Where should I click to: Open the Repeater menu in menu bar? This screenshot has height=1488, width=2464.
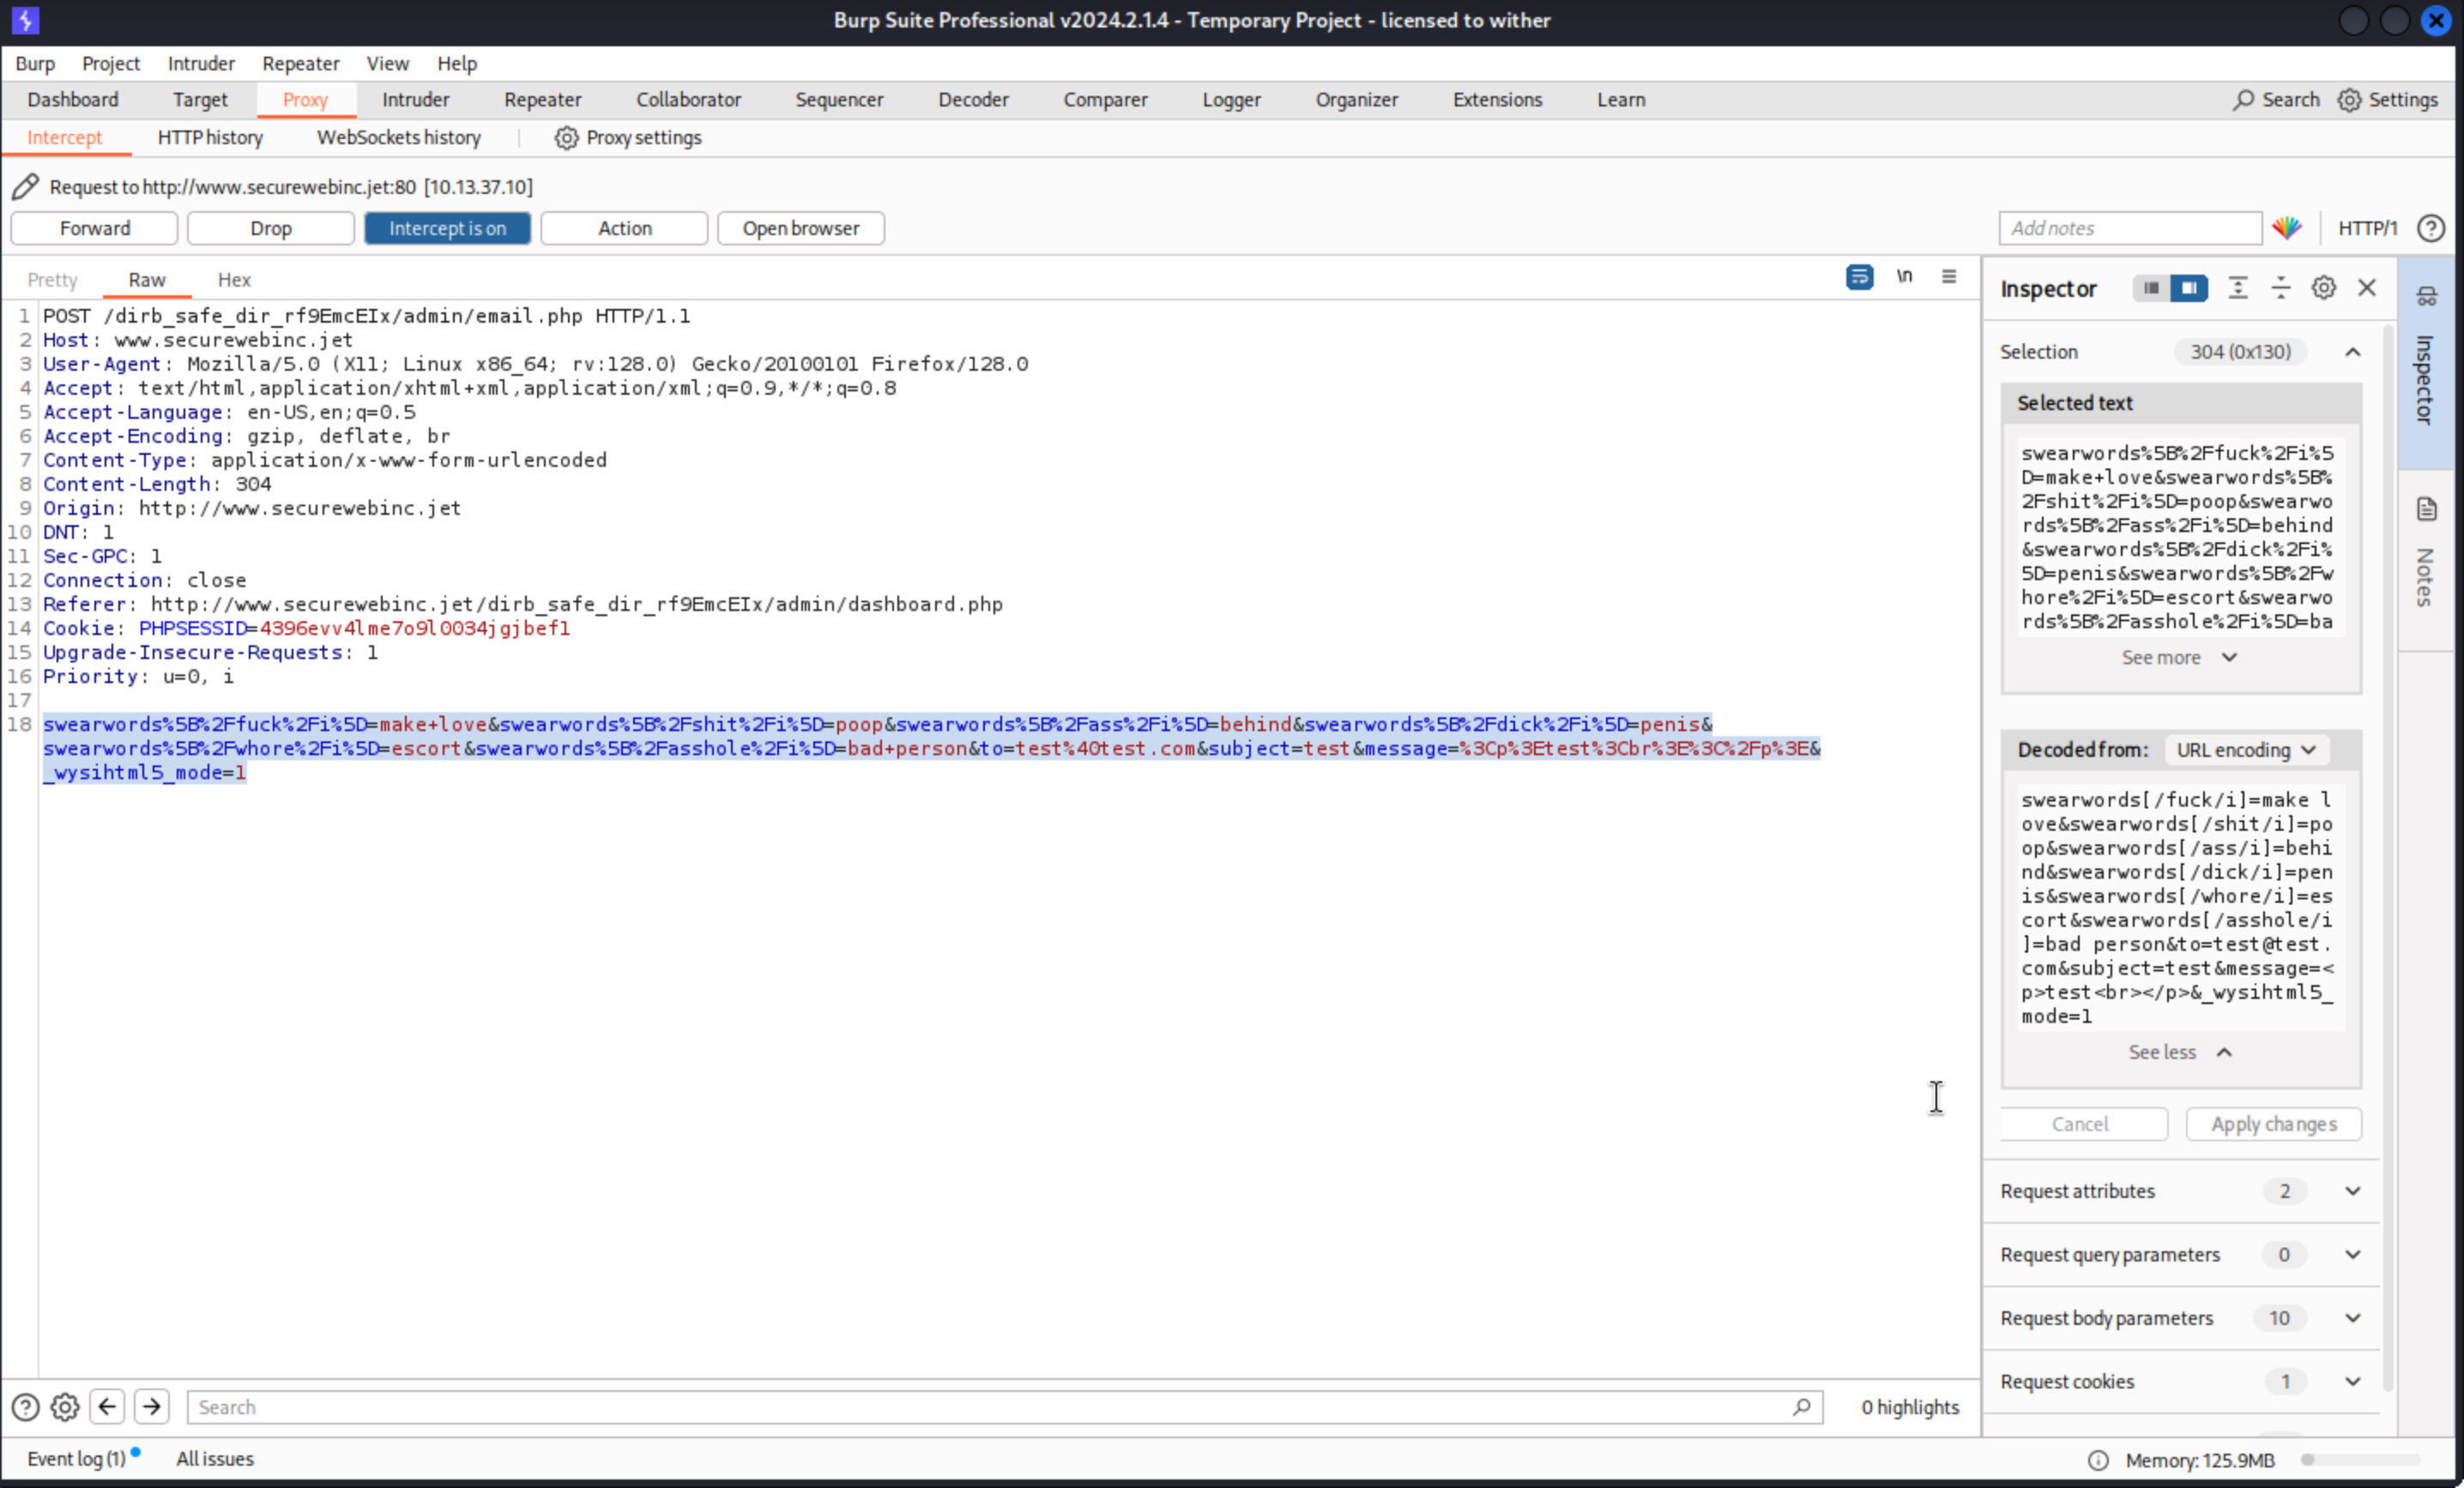[x=301, y=63]
